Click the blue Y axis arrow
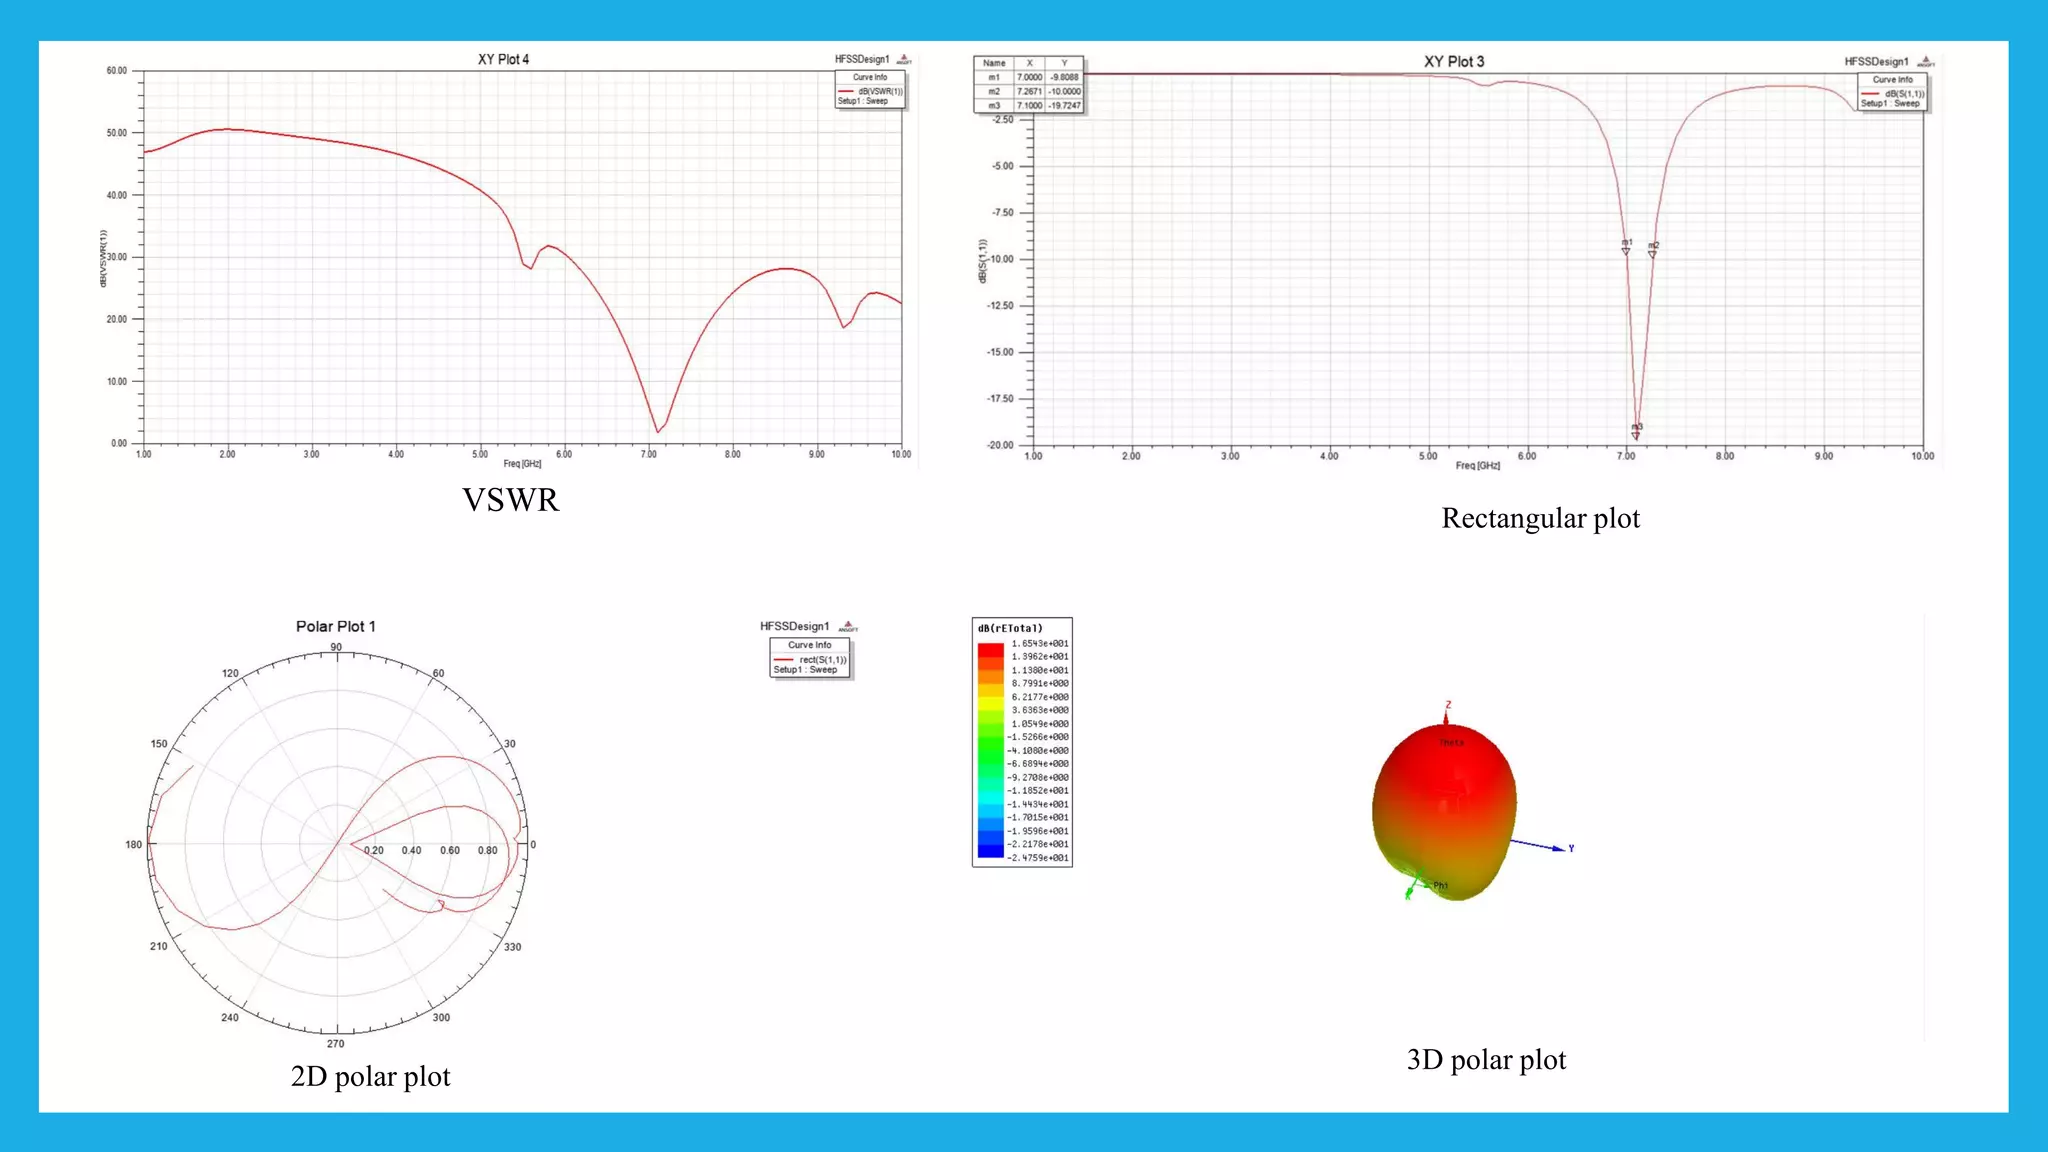Image resolution: width=2048 pixels, height=1152 pixels. pos(1556,848)
